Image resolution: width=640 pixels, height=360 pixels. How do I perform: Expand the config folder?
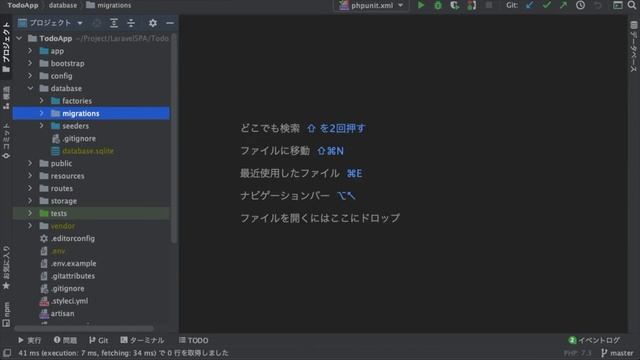click(30, 76)
